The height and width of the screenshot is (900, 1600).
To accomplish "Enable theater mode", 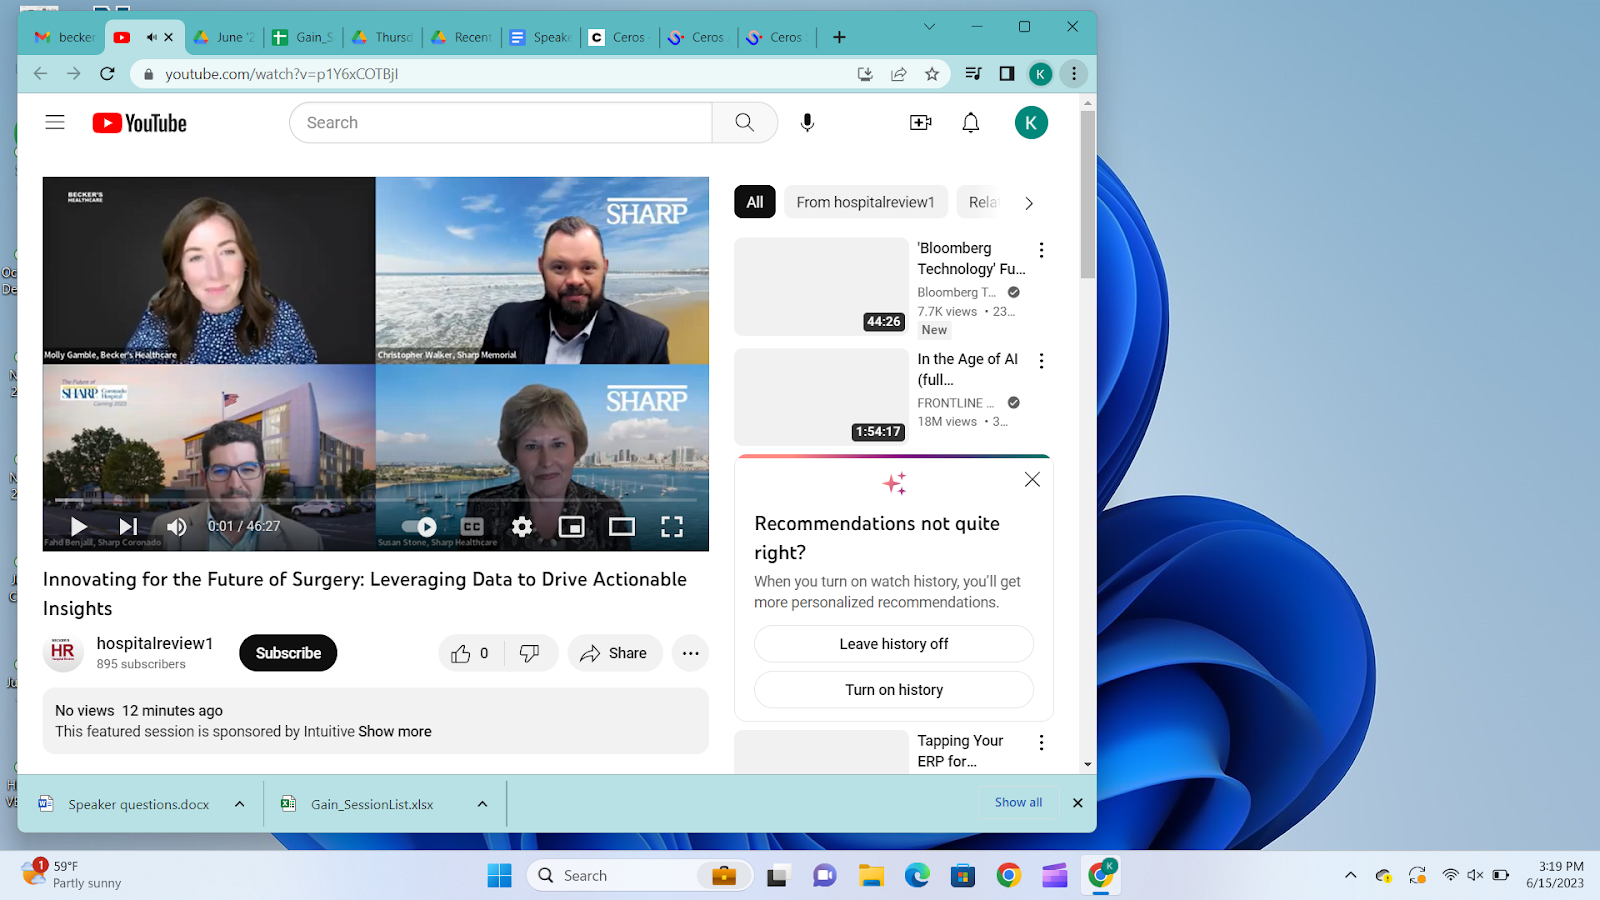I will tap(622, 526).
